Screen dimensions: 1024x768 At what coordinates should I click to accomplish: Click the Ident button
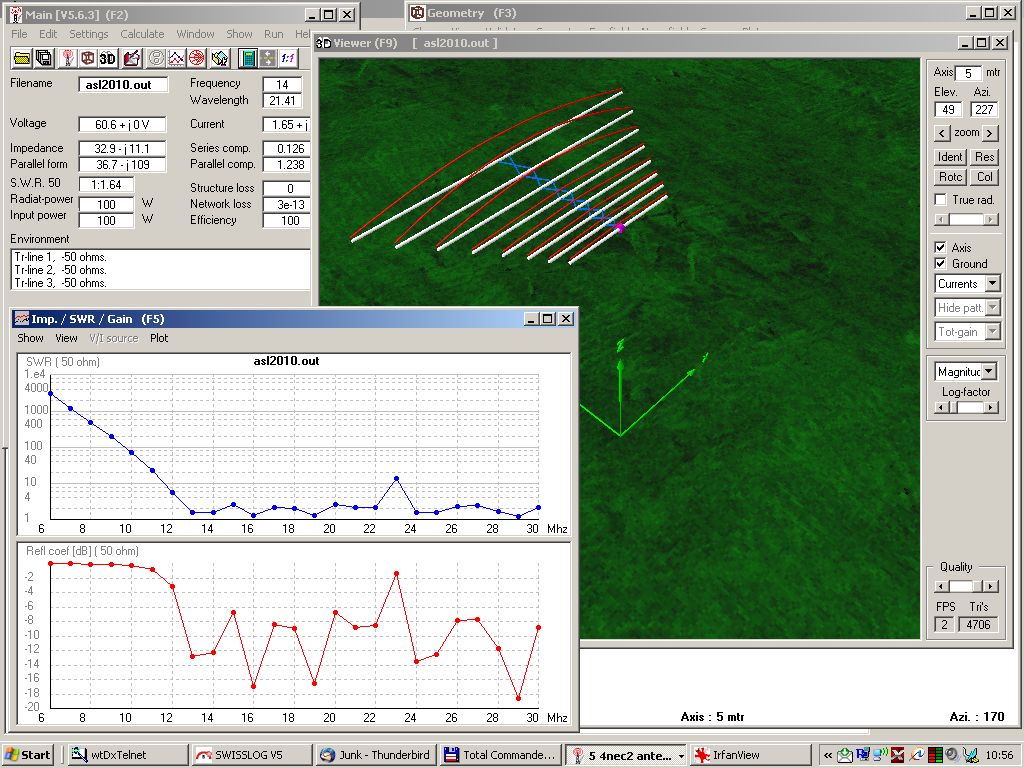[x=950, y=157]
